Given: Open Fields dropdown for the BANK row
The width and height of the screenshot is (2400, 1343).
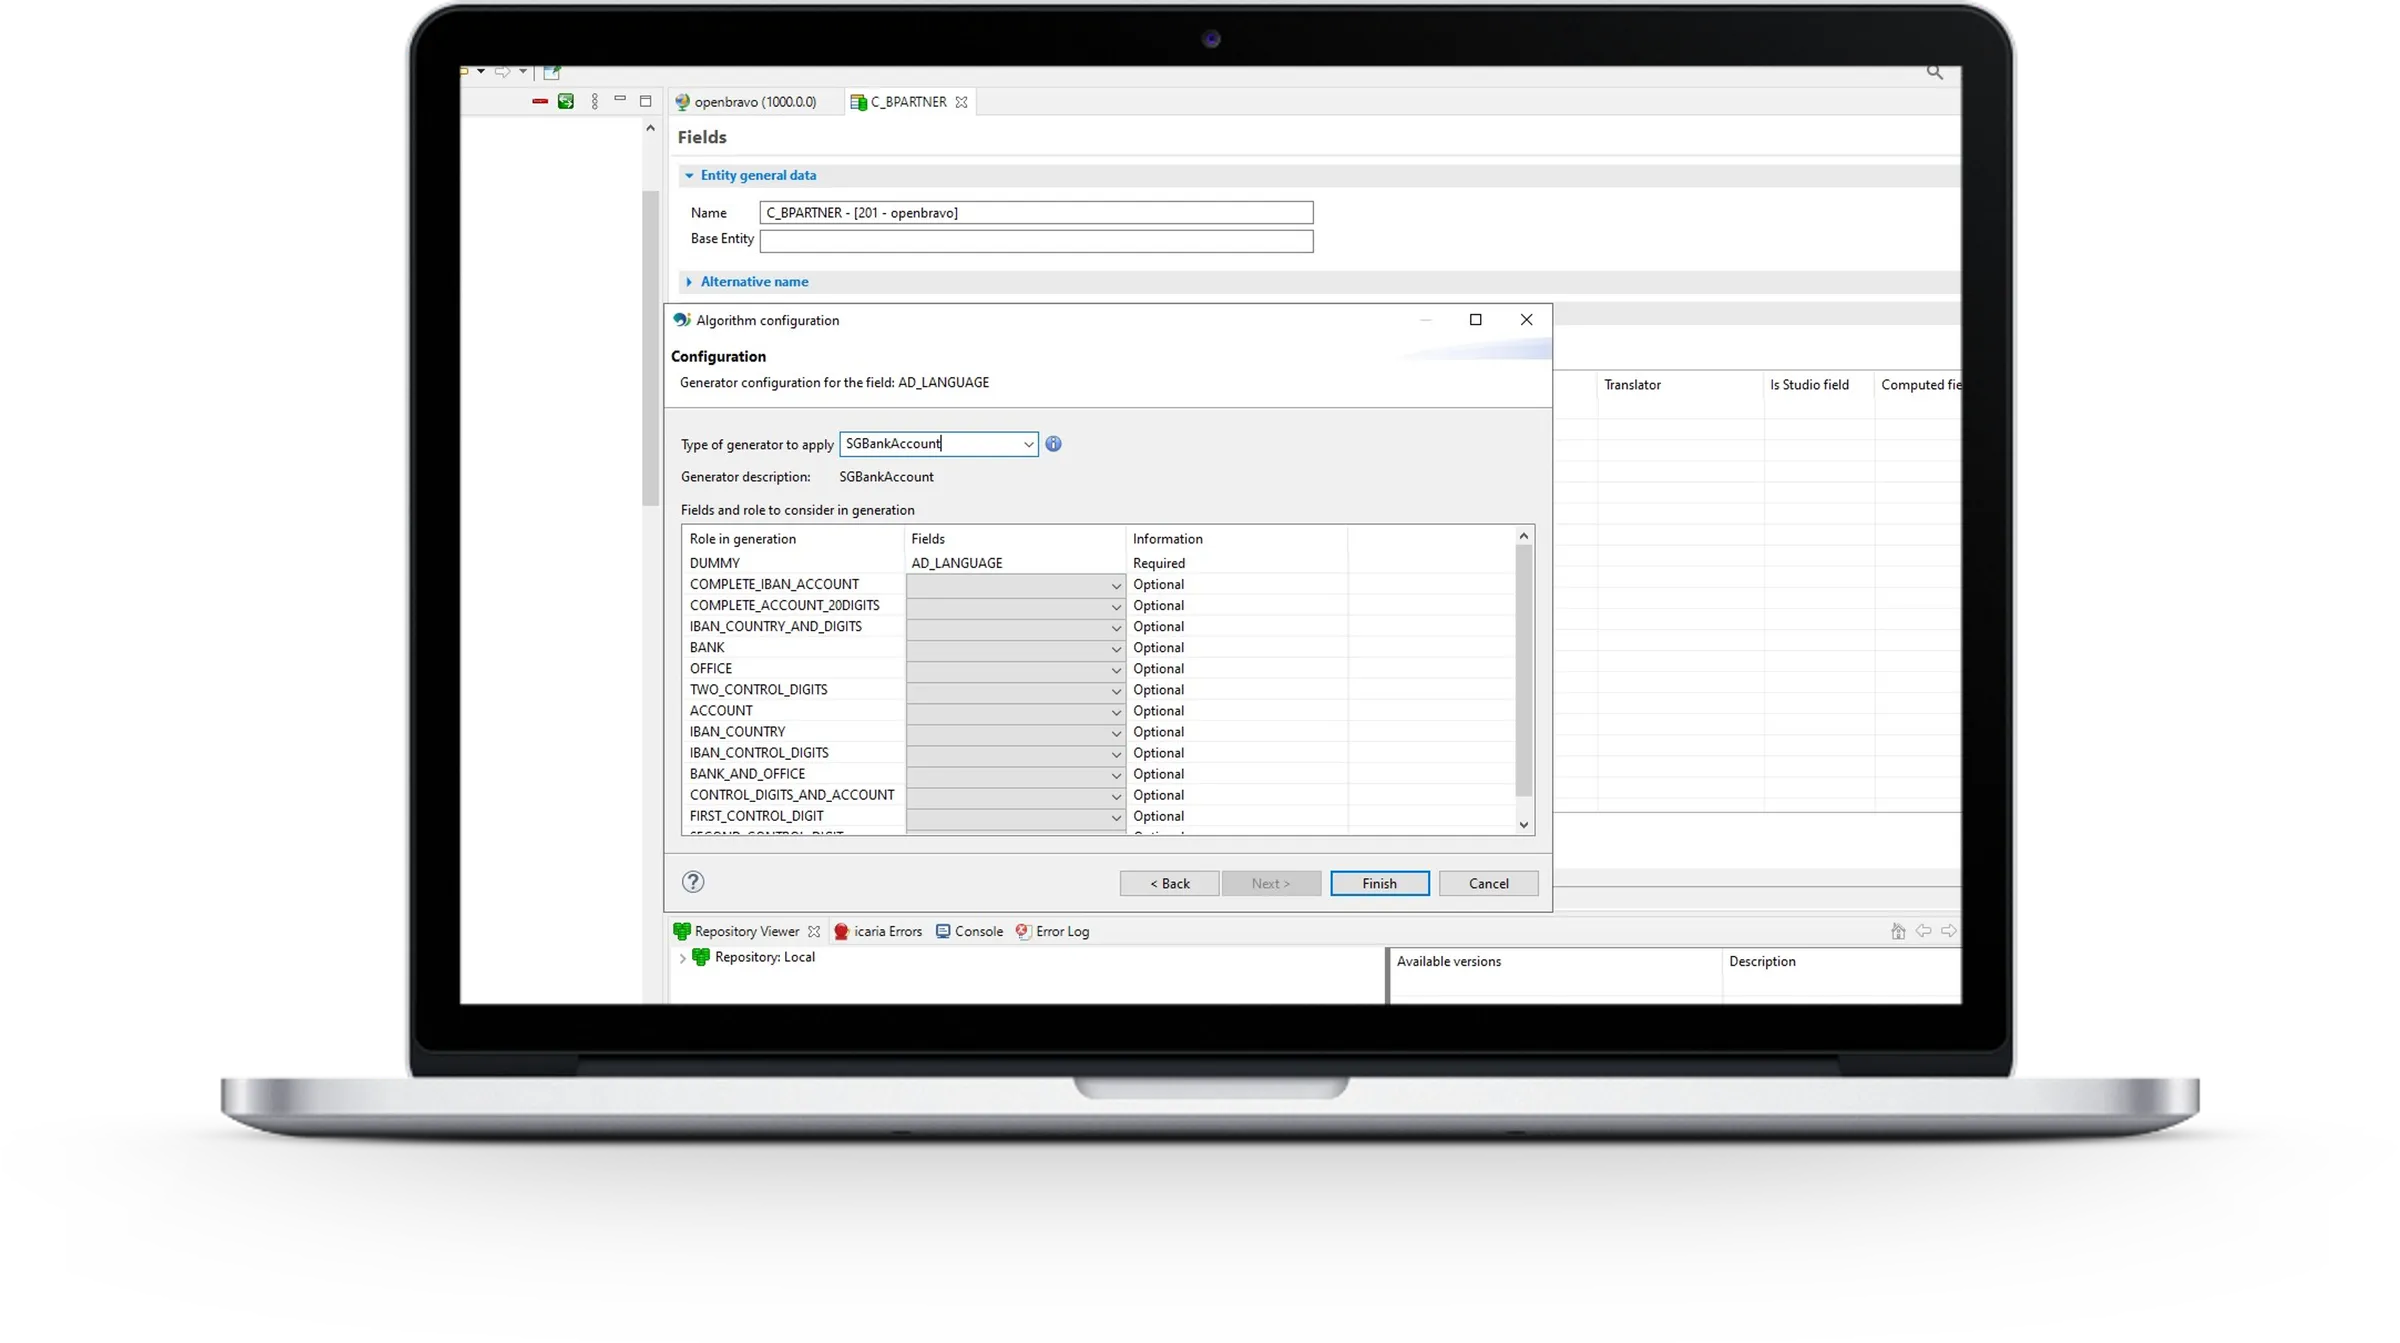Looking at the screenshot, I should (x=1015, y=648).
